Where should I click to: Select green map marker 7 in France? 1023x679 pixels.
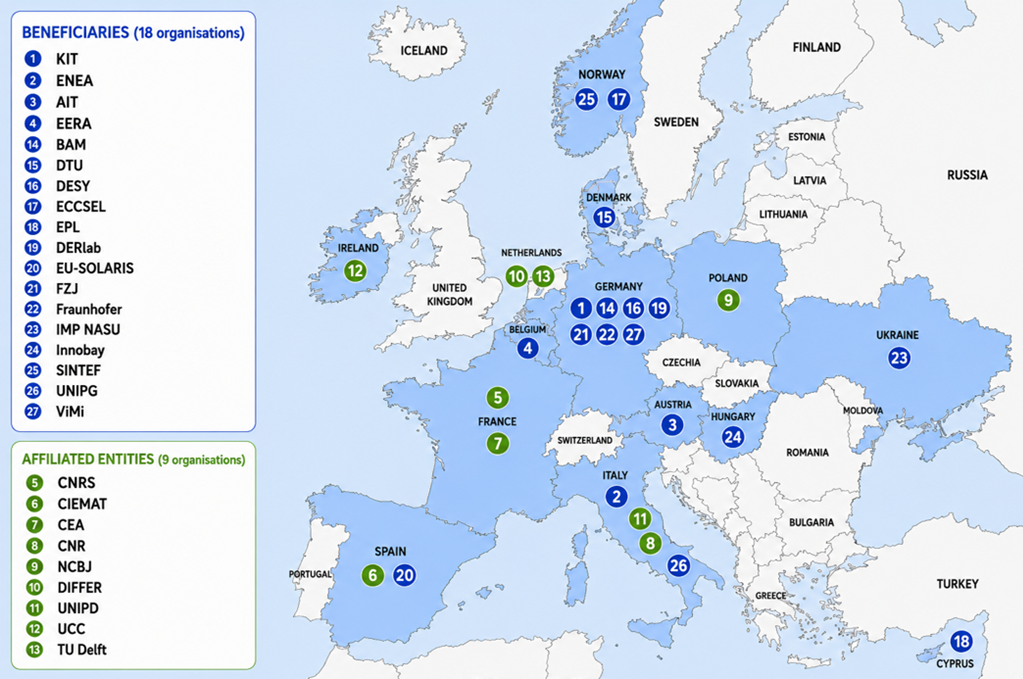click(498, 444)
